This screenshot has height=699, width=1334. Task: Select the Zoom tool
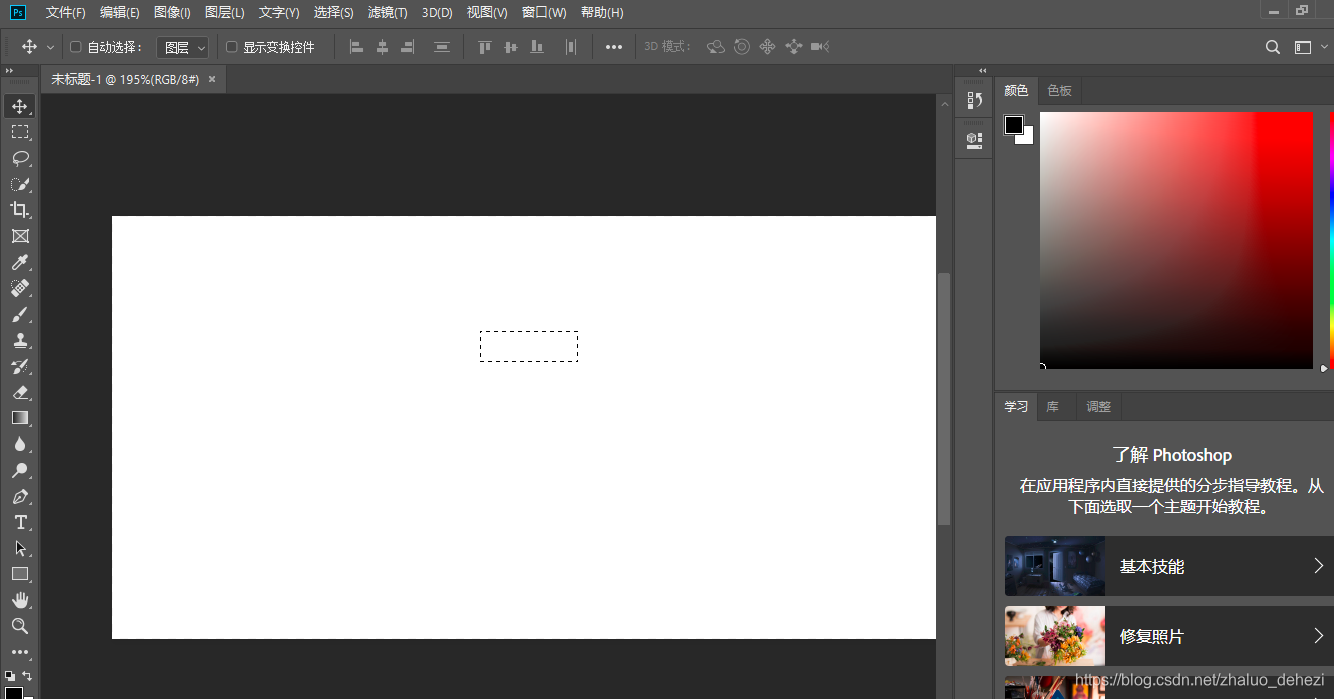pyautogui.click(x=20, y=626)
